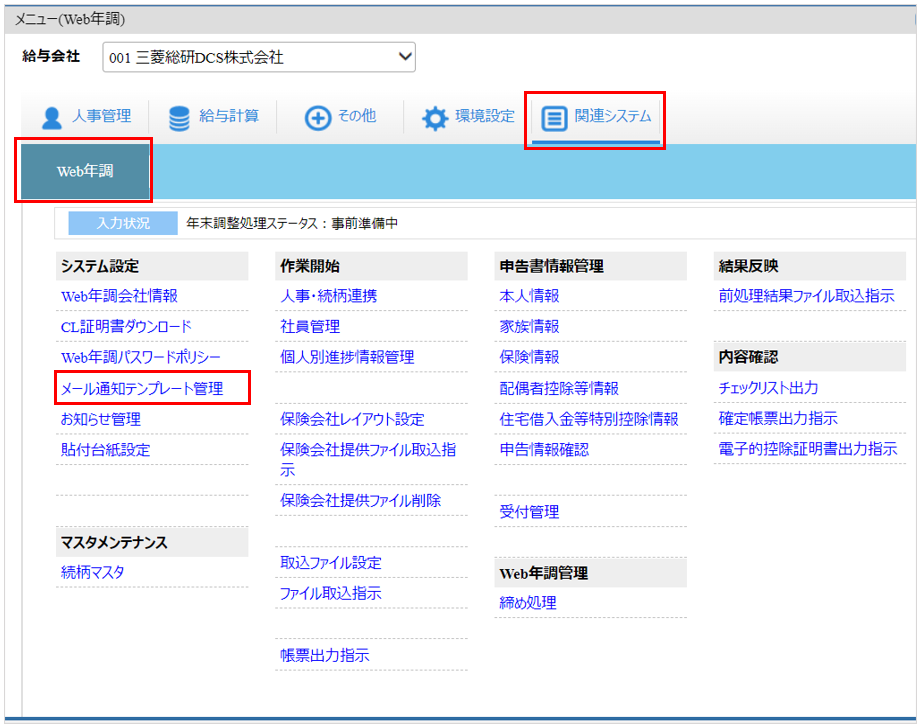Open 確定帳票出力指示 link
This screenshot has width=918, height=726.
778,418
